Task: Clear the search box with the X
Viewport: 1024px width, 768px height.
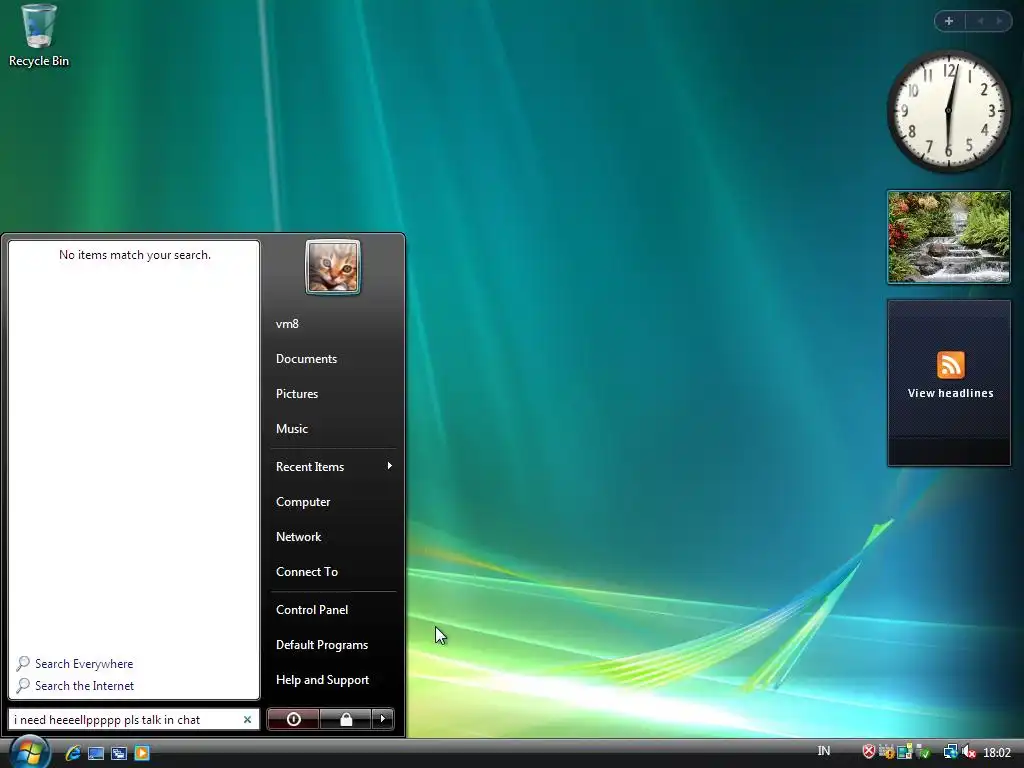Action: coord(248,720)
